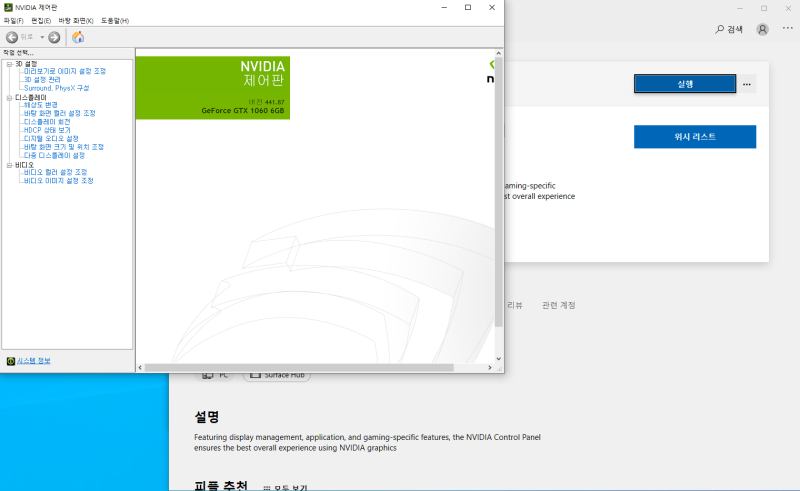Select 비디오 컬러 설정 조정
Viewport: 800px width, 491px height.
(56, 173)
